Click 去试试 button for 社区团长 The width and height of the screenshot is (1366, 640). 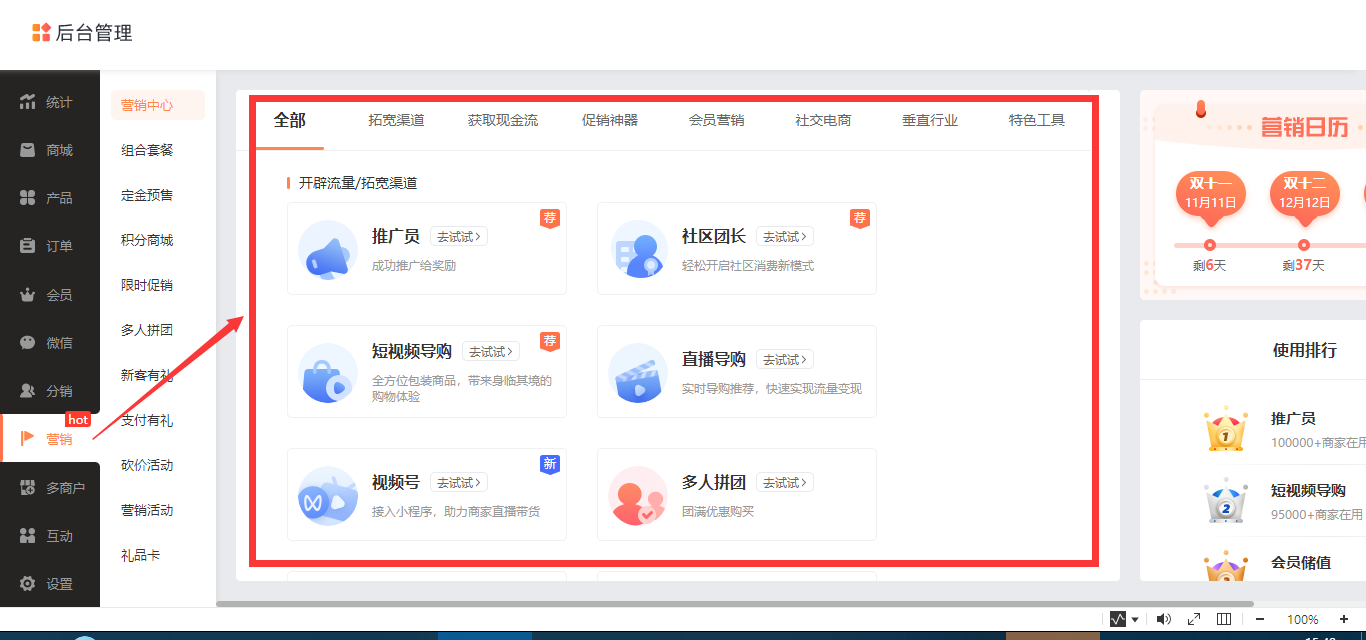pyautogui.click(x=785, y=237)
